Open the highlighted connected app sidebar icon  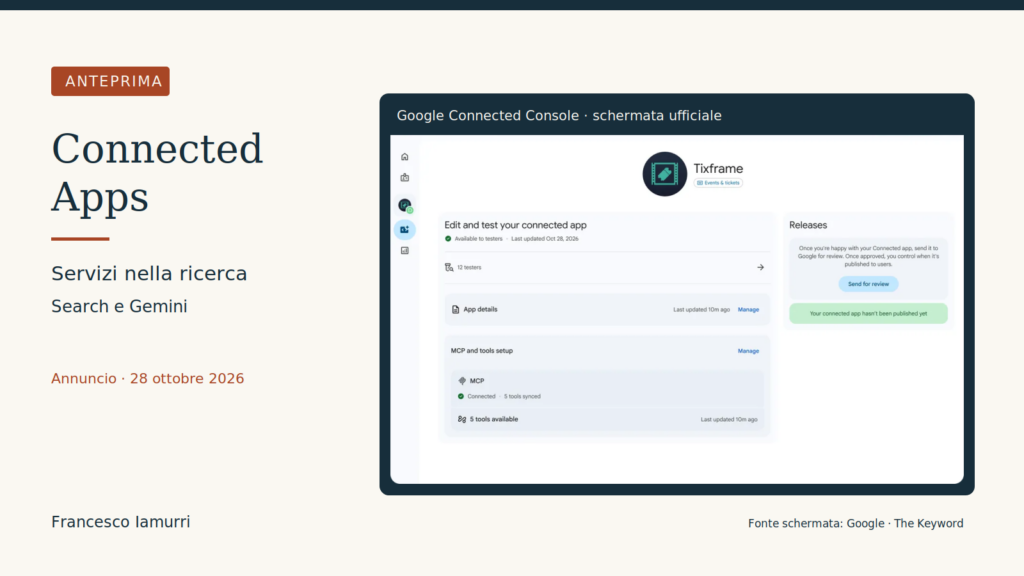(x=404, y=230)
